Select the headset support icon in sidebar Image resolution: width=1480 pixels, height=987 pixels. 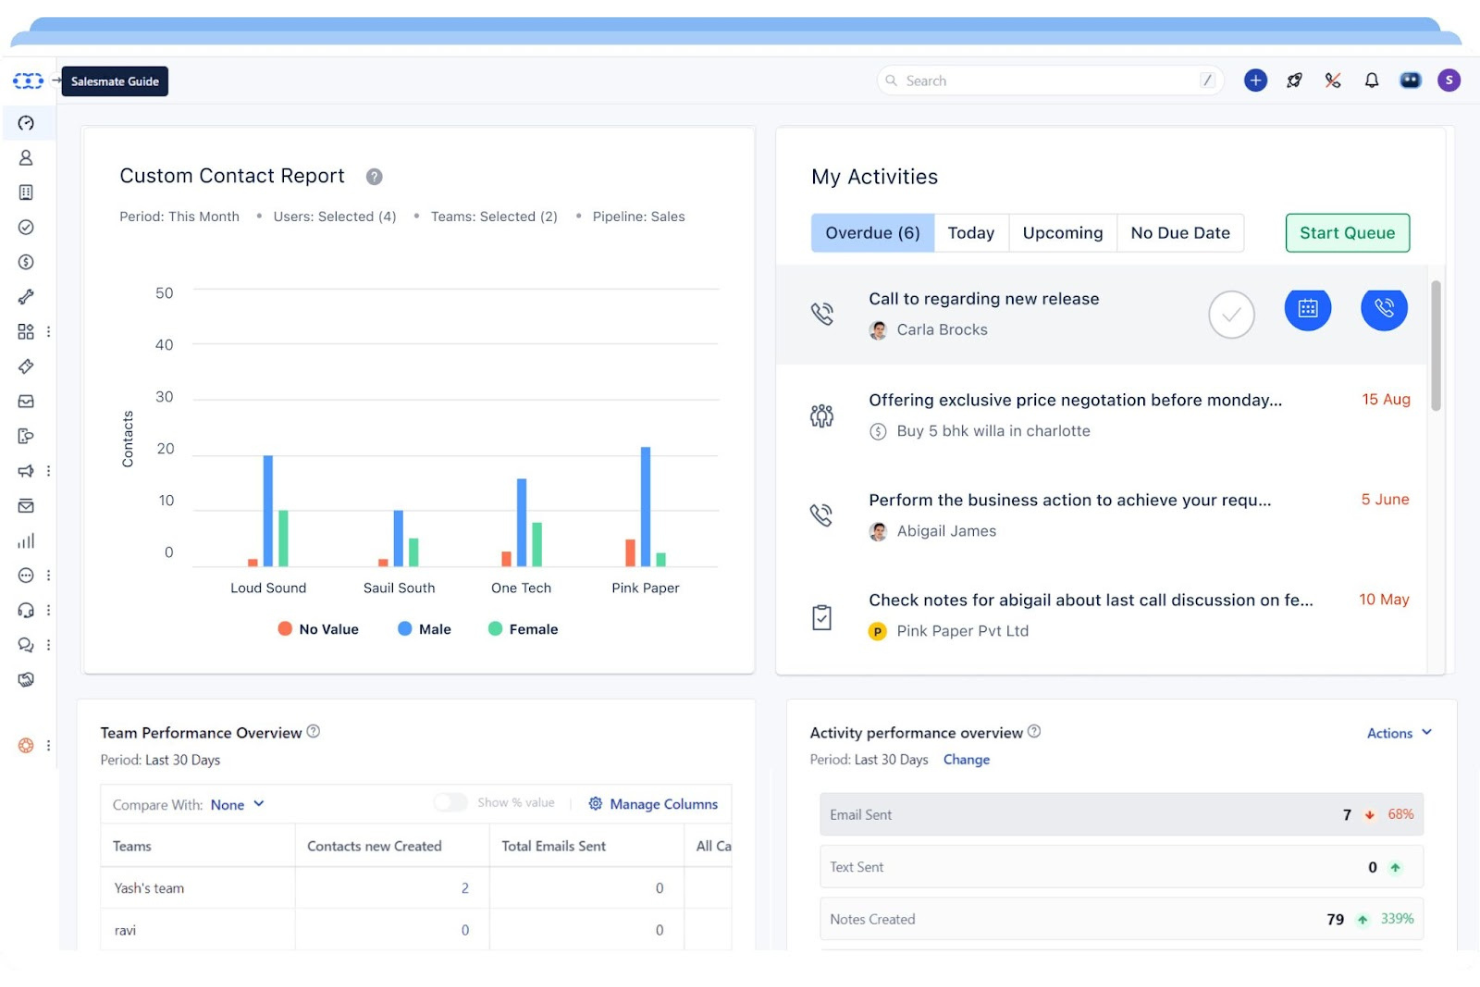click(x=27, y=610)
